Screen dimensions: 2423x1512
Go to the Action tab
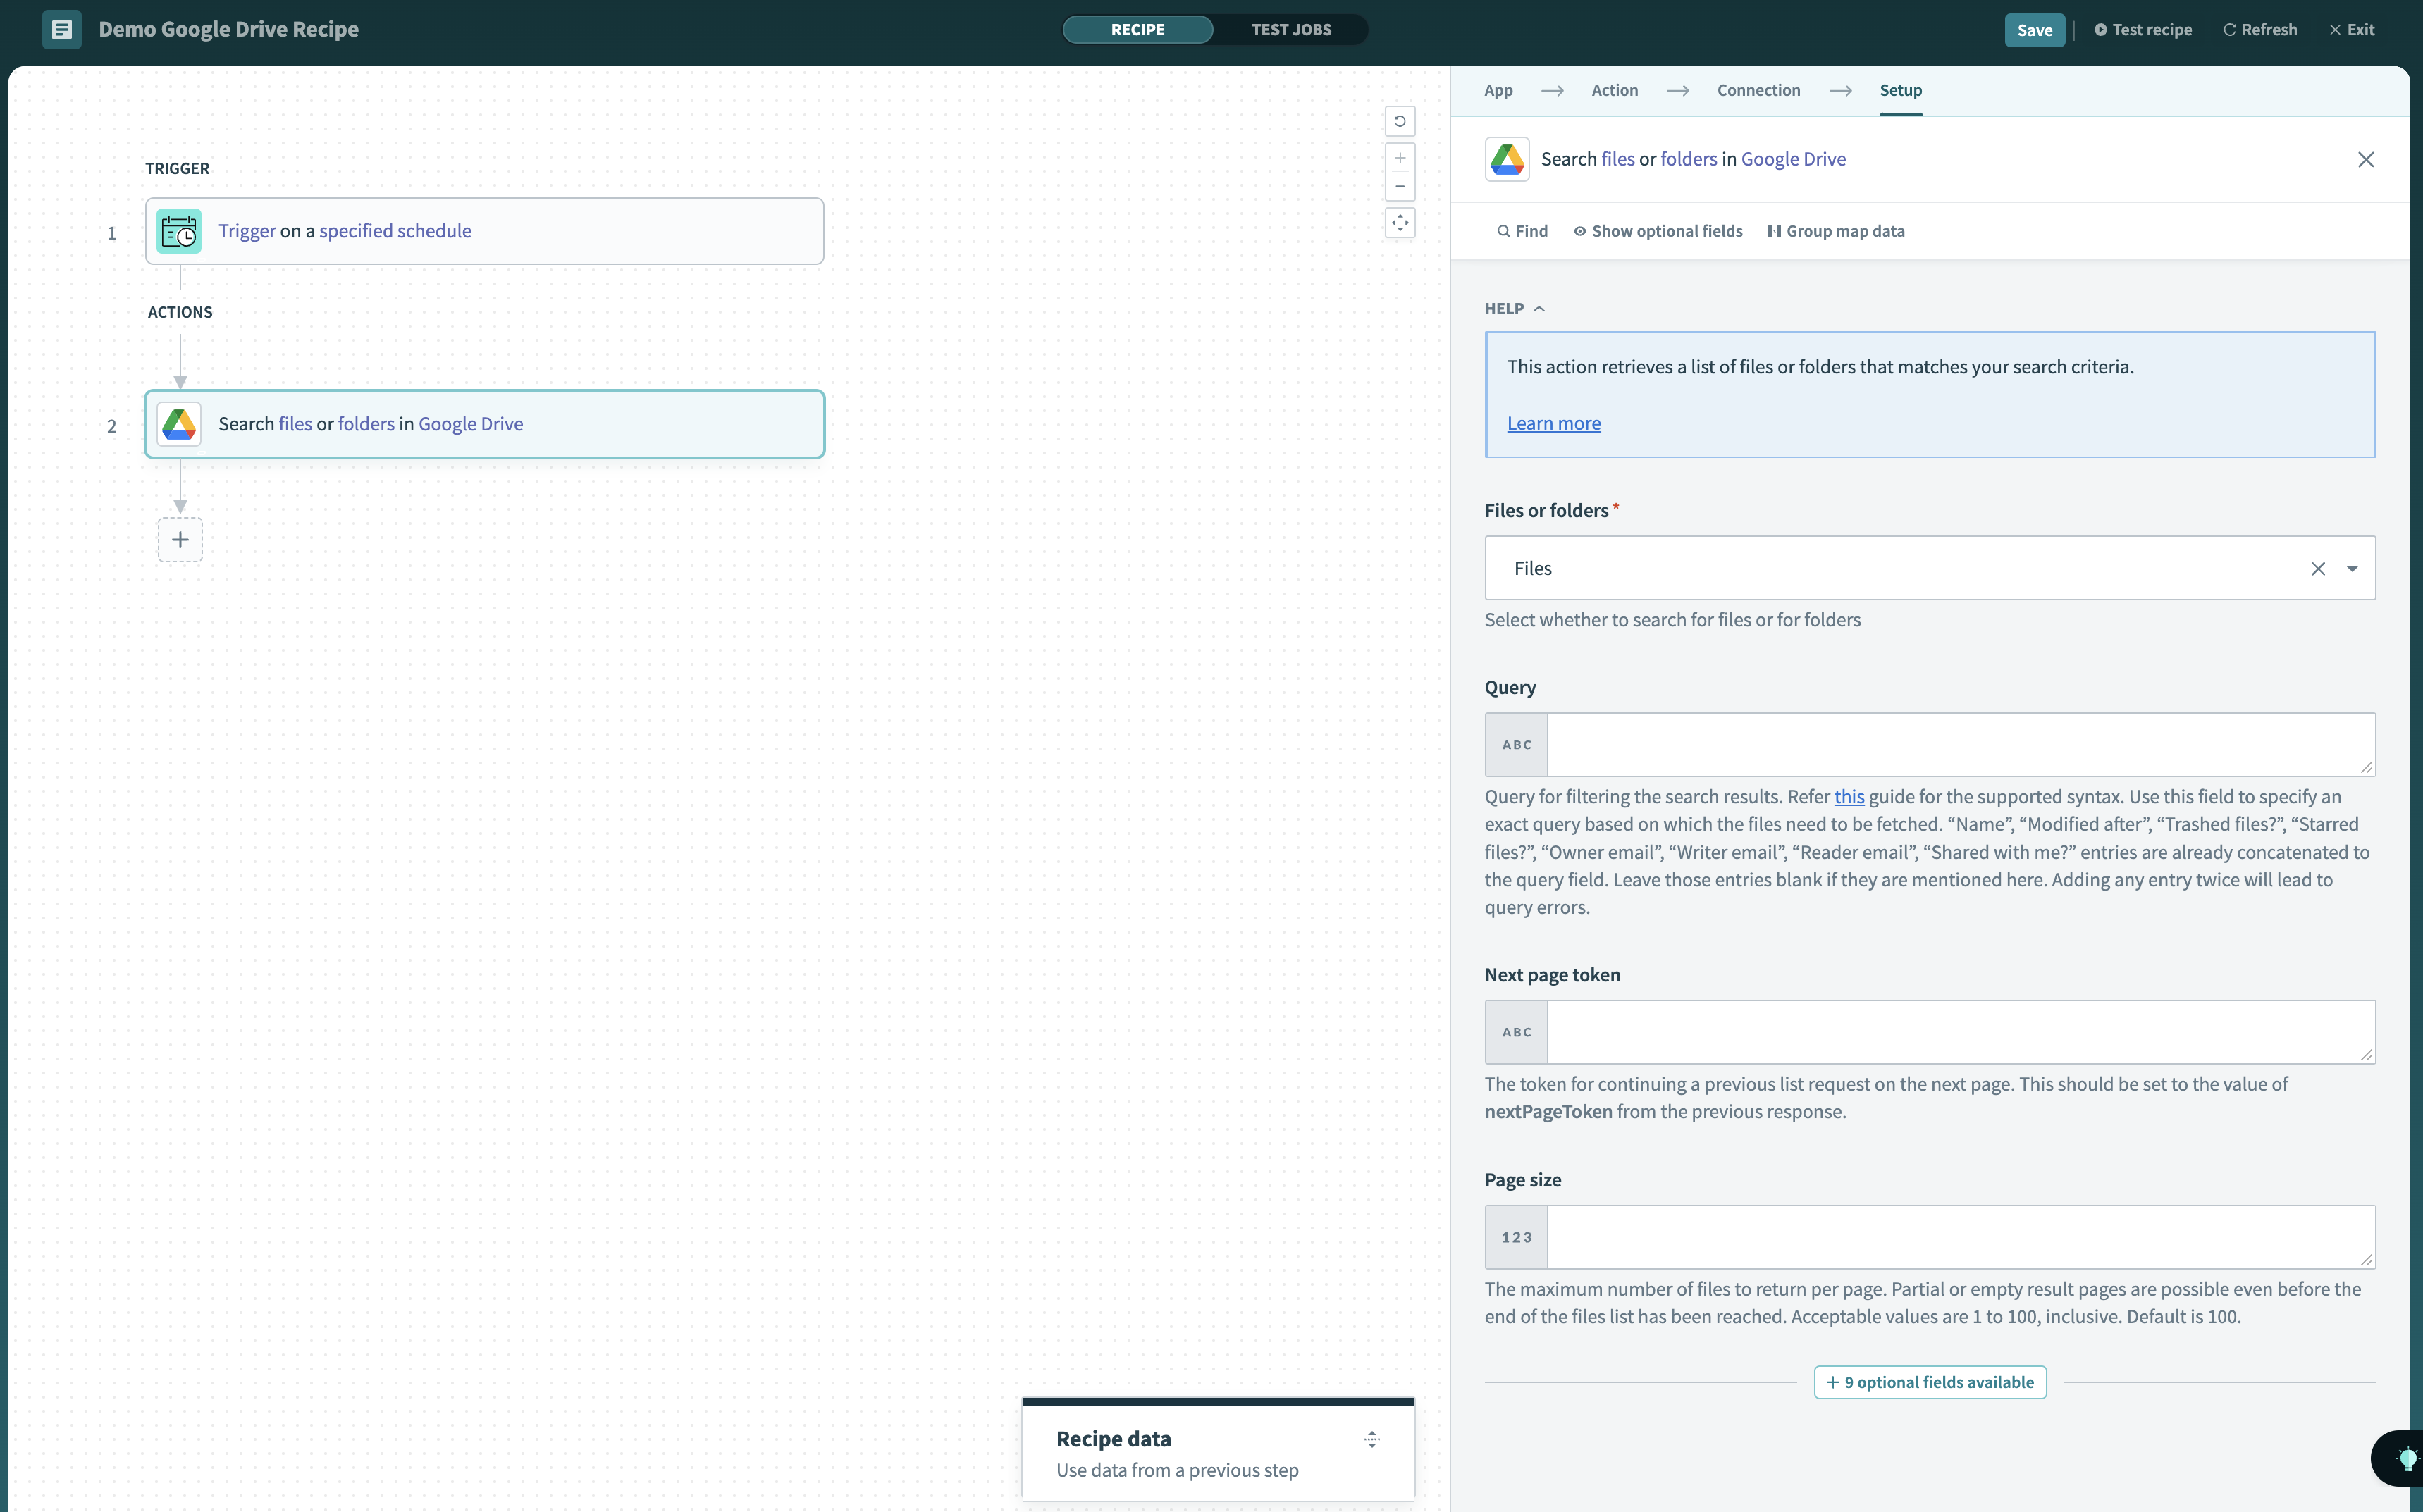[1614, 91]
